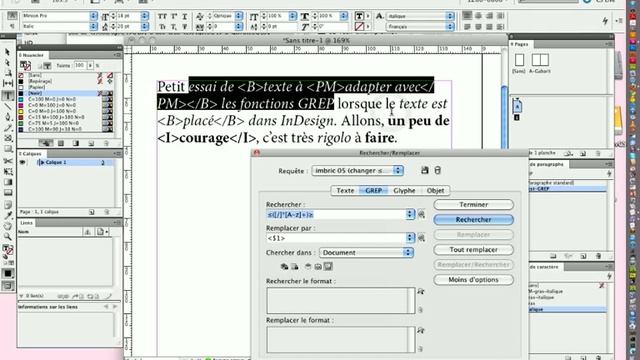
Task: Click the fill and stroke icon in swatches panel
Action: click(x=25, y=66)
